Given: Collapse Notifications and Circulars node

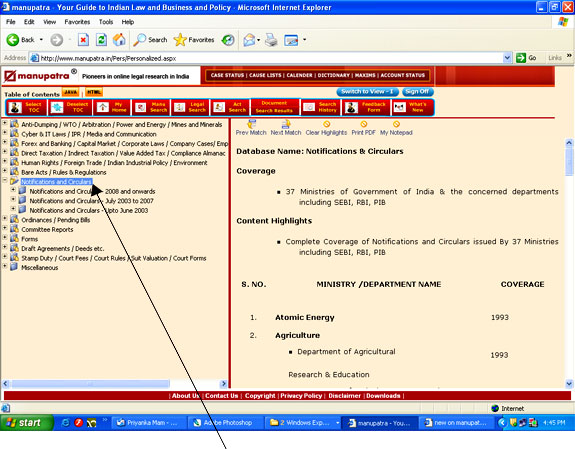Looking at the screenshot, I should (x=5, y=180).
